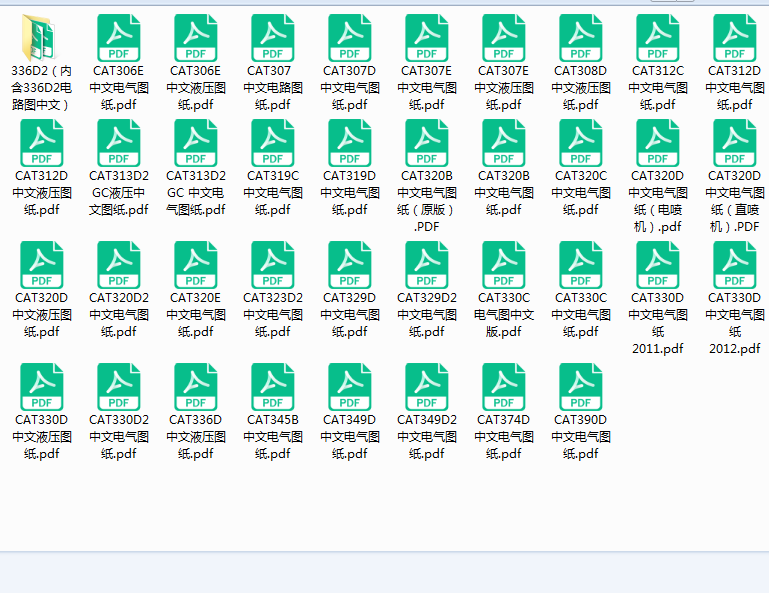The image size is (769, 593).
Task: Pick the CAT307E 中文电气图纸.pdf PDF icon
Action: click(427, 38)
